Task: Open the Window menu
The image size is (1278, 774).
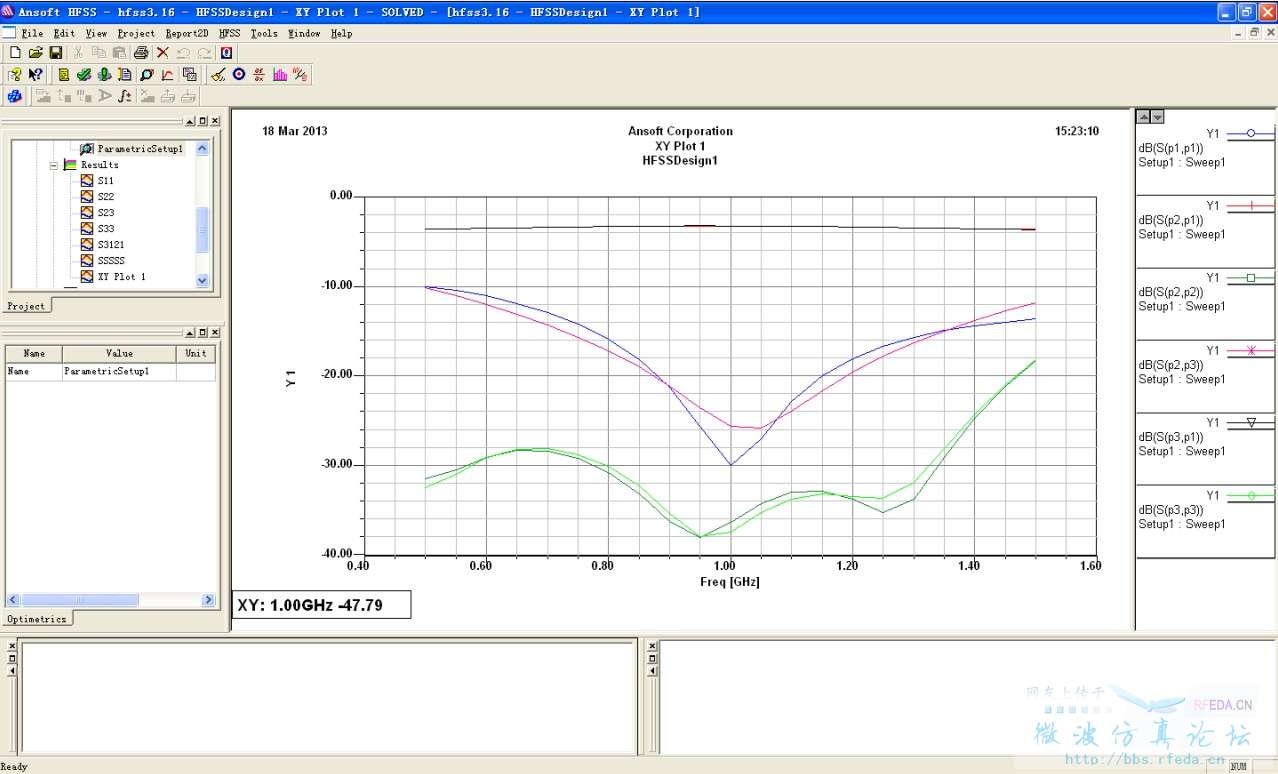Action: (x=304, y=33)
